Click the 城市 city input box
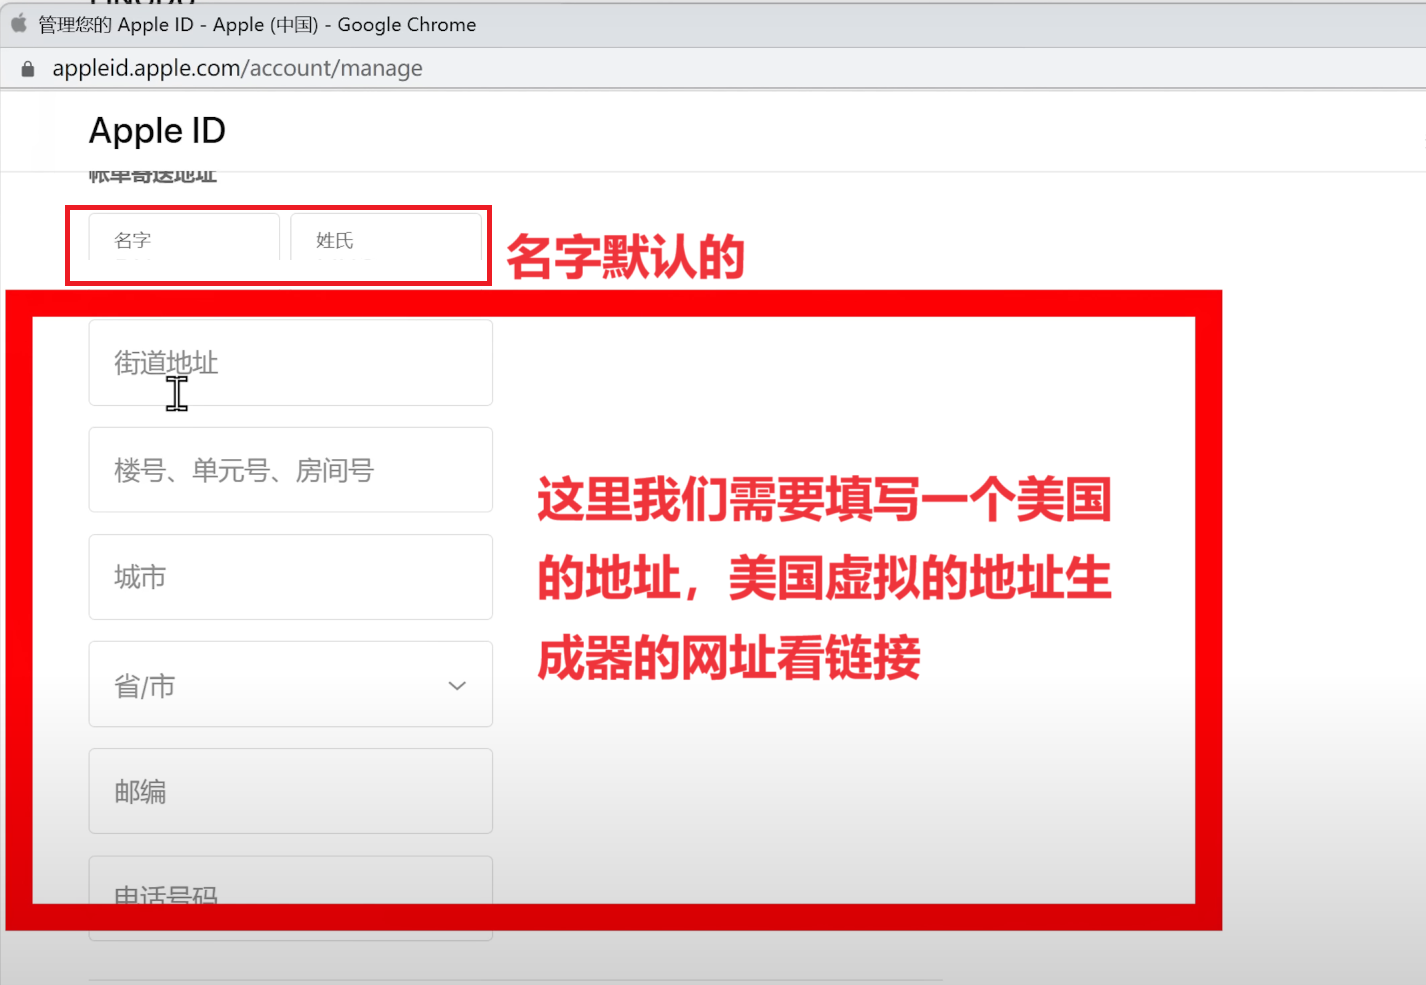This screenshot has height=985, width=1426. [x=290, y=577]
